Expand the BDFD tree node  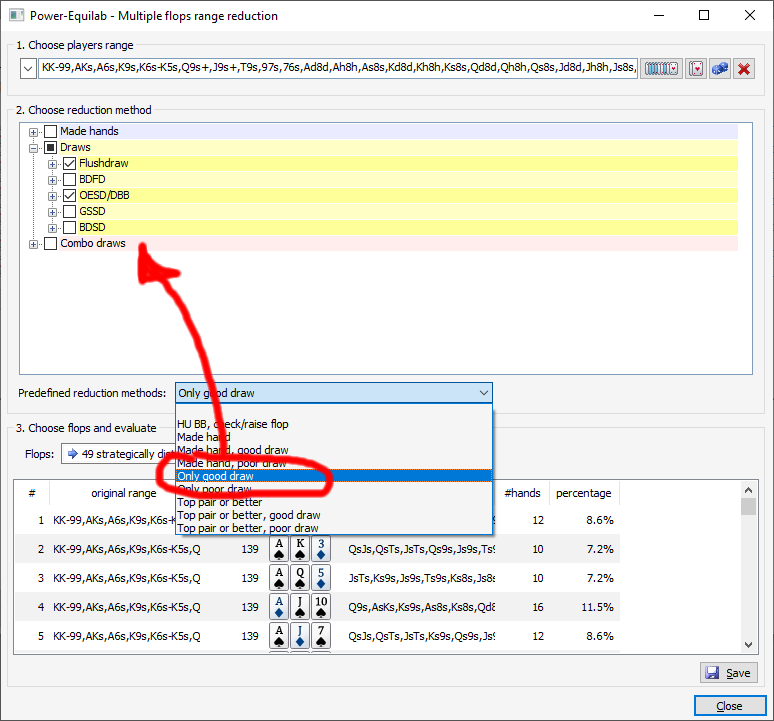[x=52, y=180]
